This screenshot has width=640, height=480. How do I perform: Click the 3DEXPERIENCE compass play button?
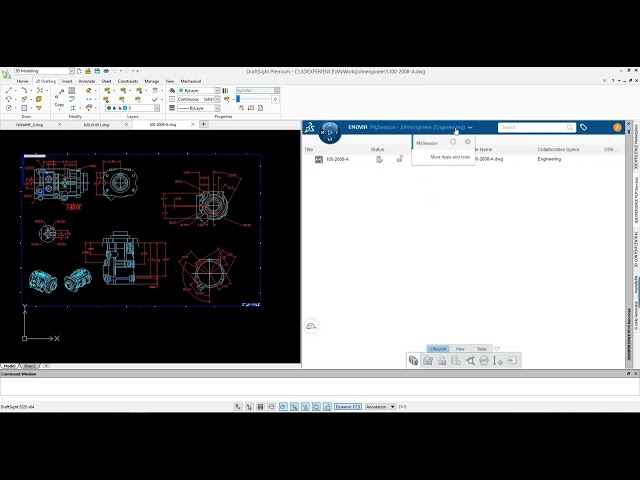330,132
